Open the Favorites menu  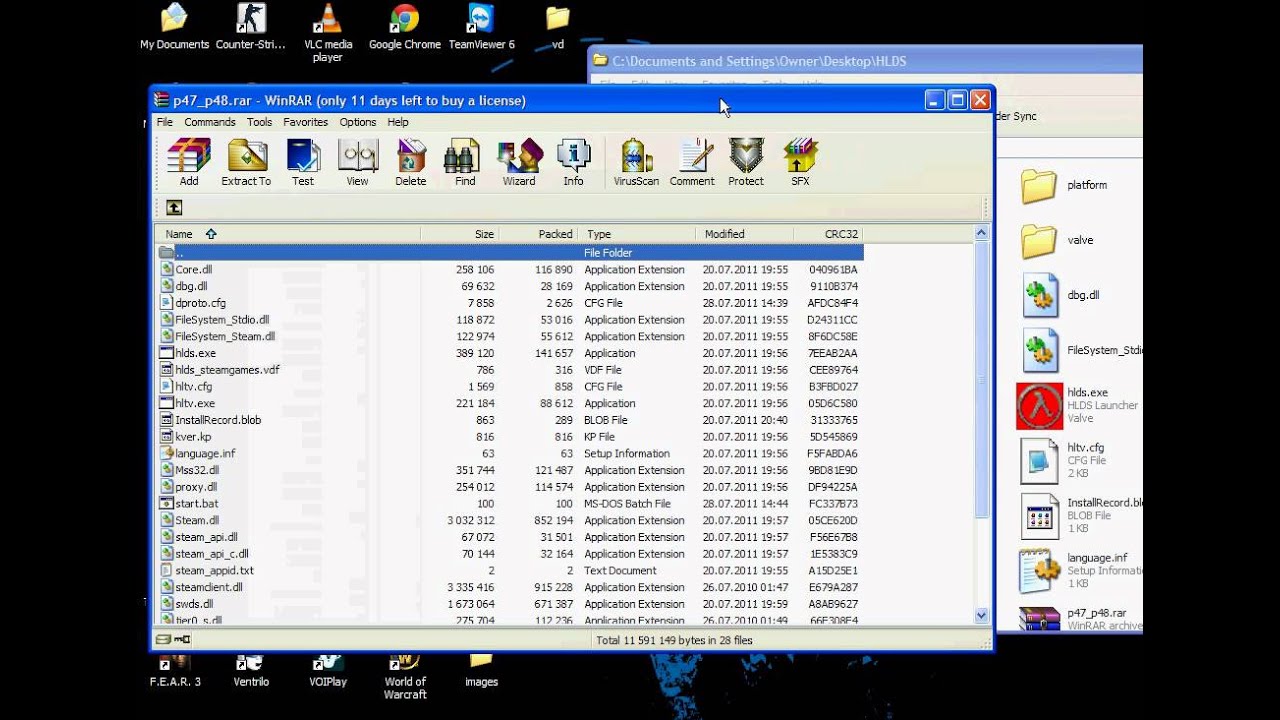(x=306, y=122)
